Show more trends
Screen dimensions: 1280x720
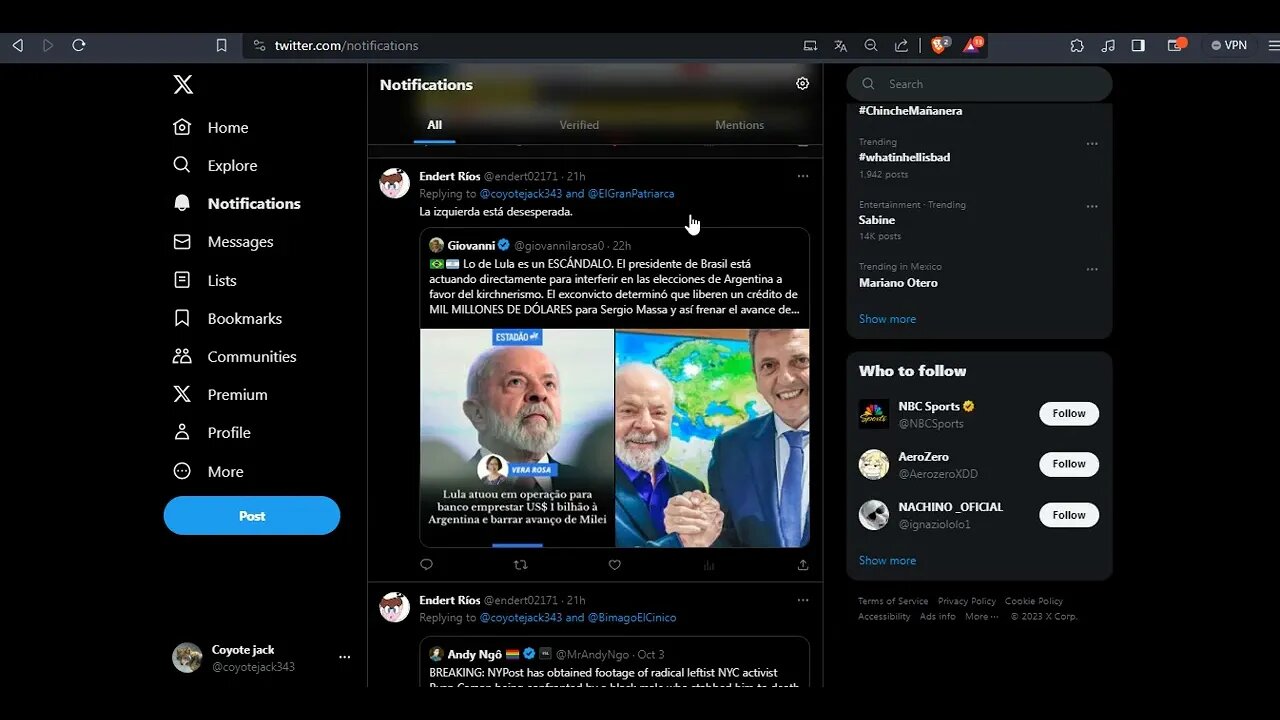point(887,319)
